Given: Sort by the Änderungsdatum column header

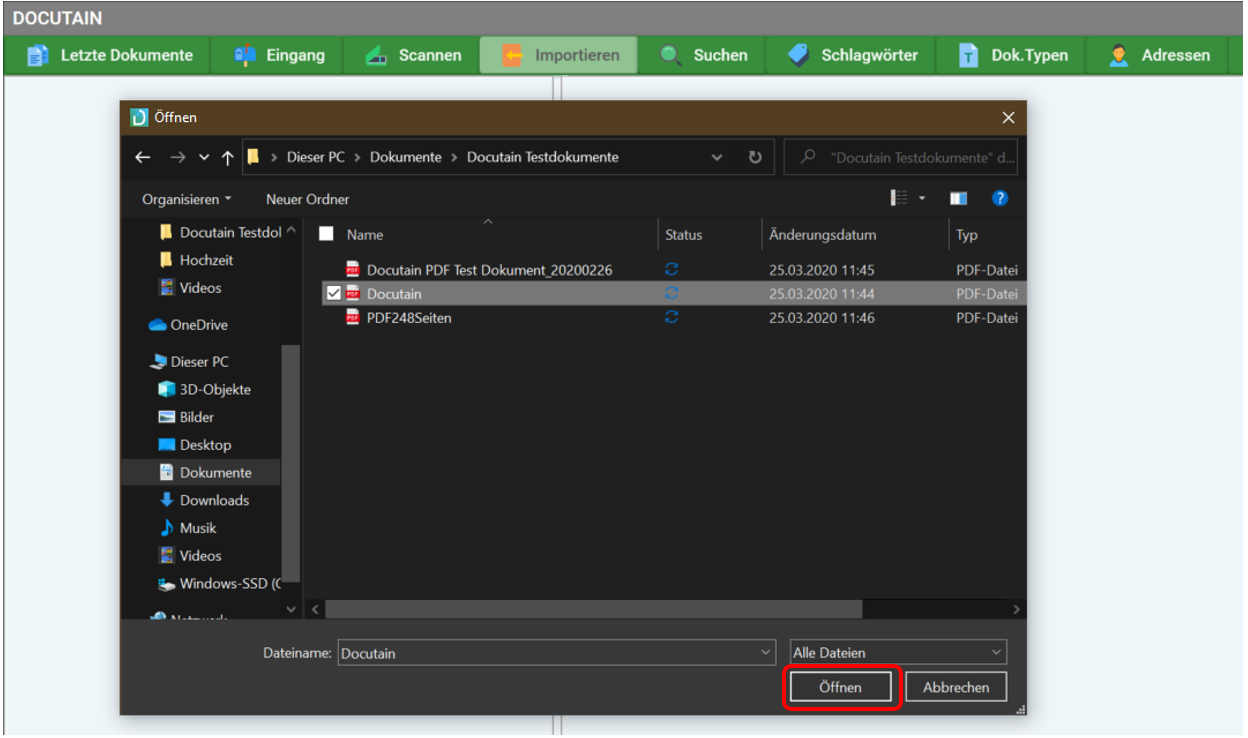Looking at the screenshot, I should pos(822,235).
